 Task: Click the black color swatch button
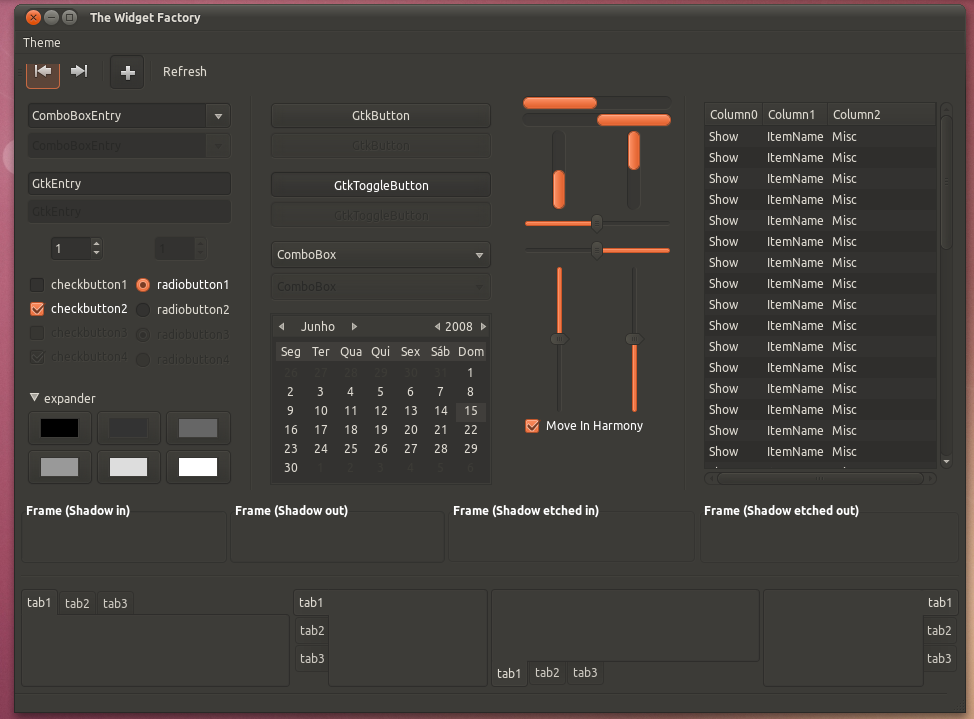[60, 428]
